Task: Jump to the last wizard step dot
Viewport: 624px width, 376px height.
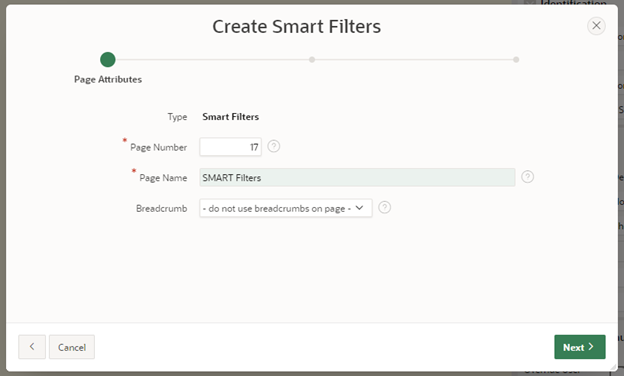Action: pos(516,60)
